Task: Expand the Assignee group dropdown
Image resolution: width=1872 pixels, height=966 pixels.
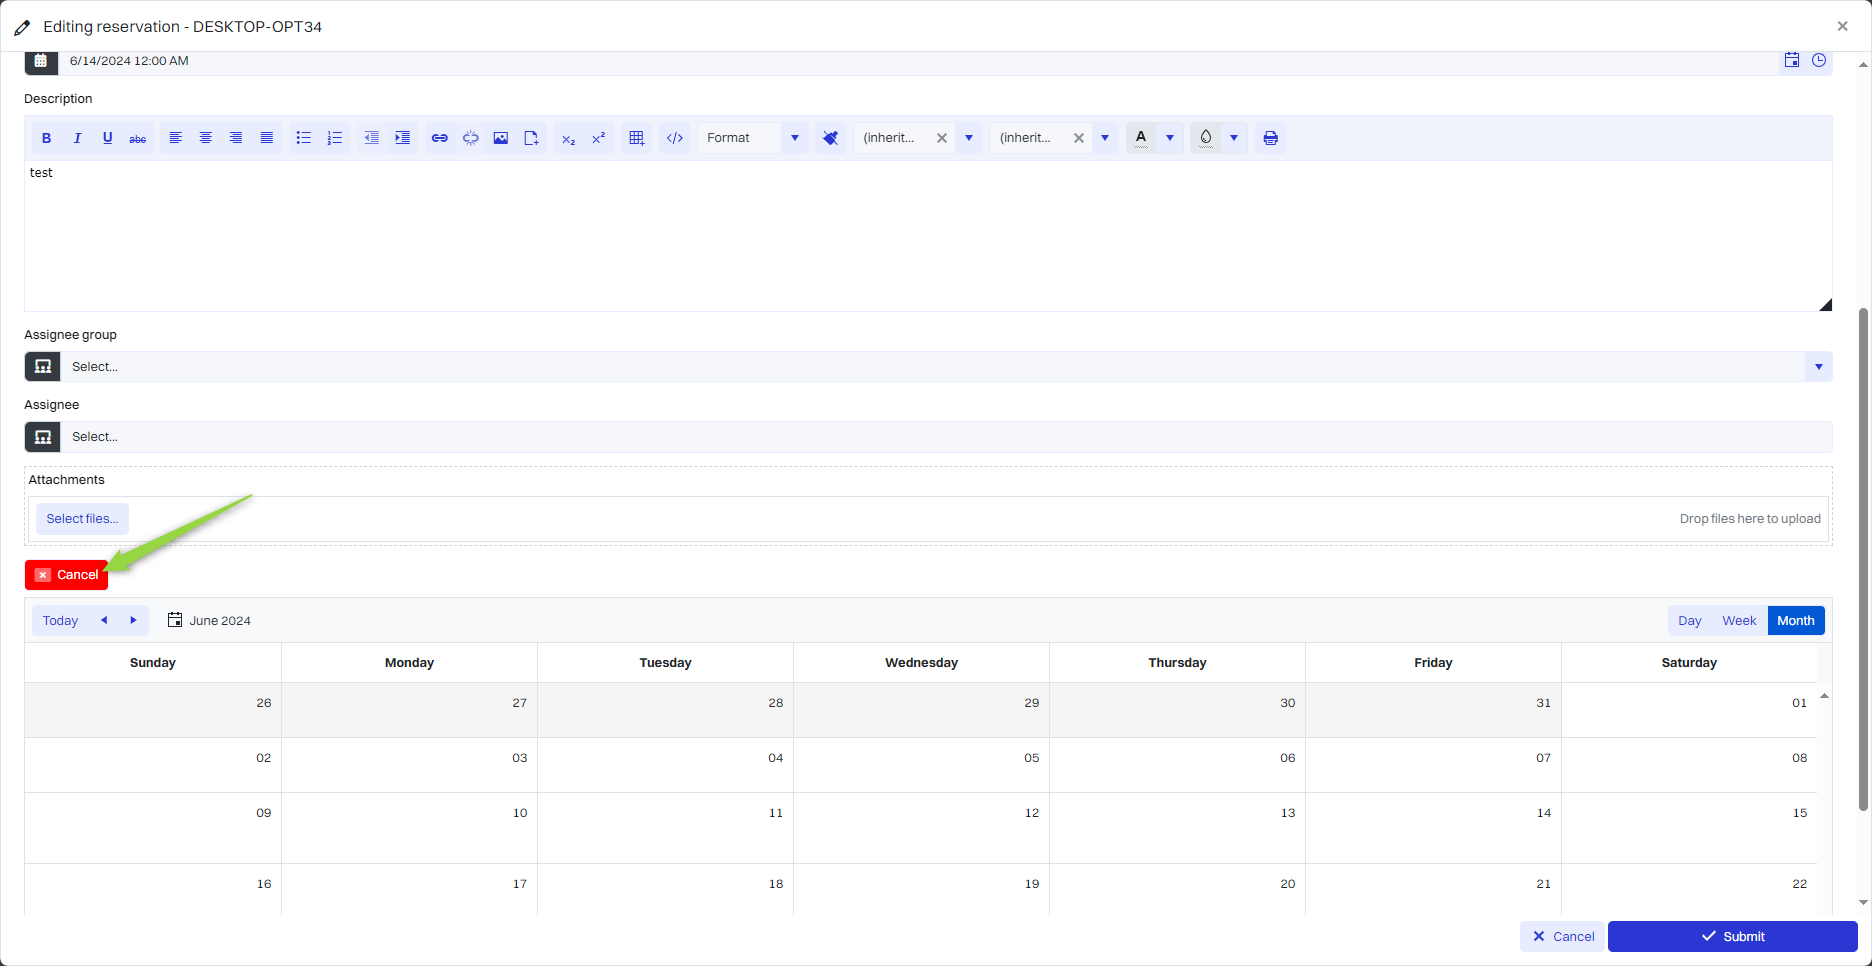Action: tap(1818, 367)
